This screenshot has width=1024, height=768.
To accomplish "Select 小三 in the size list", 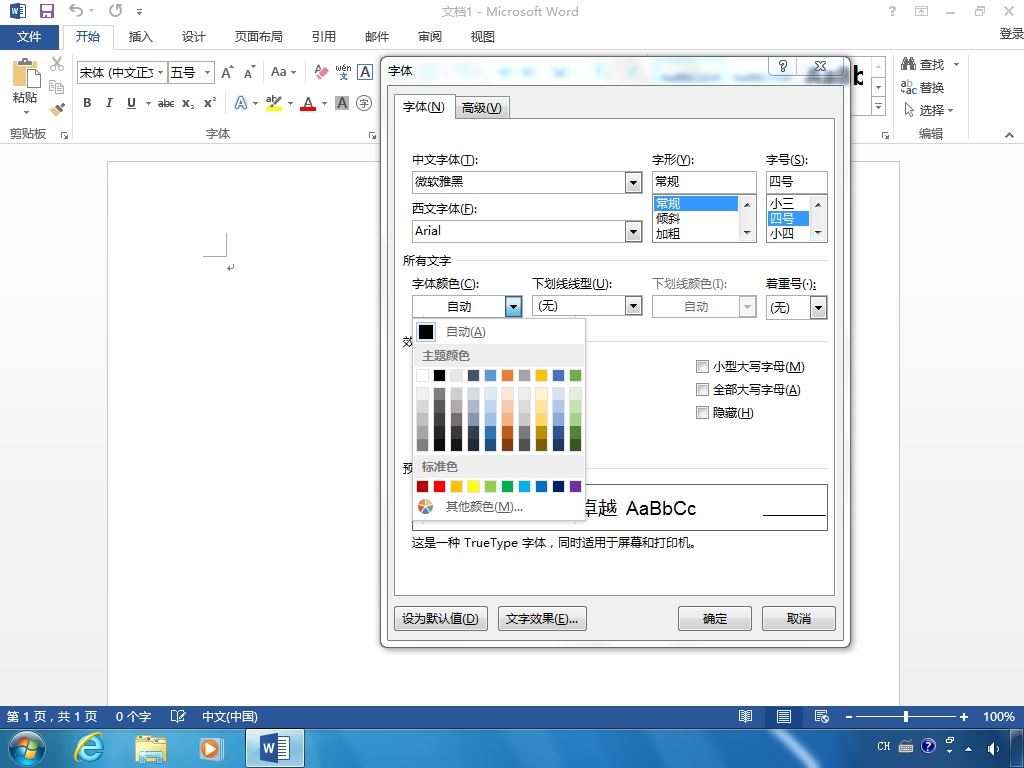I will coord(788,204).
